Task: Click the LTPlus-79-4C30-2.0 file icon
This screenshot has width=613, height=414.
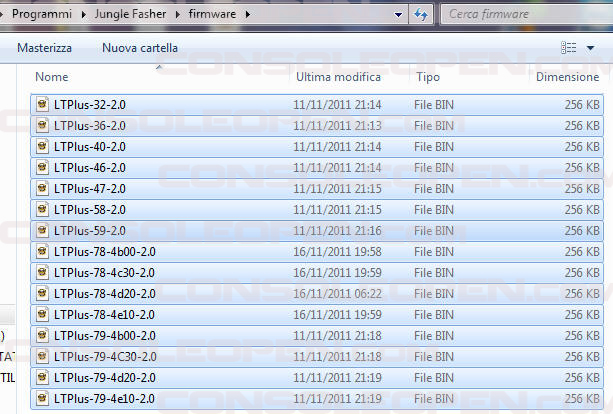Action: point(42,356)
